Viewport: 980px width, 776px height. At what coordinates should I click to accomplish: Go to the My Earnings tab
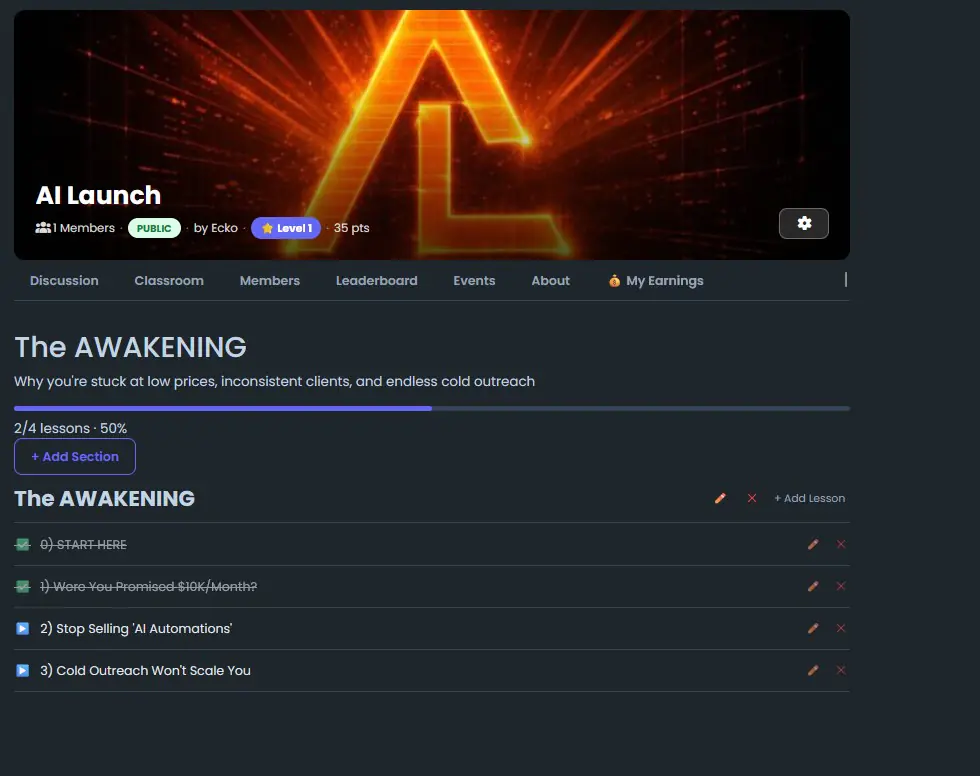point(655,281)
